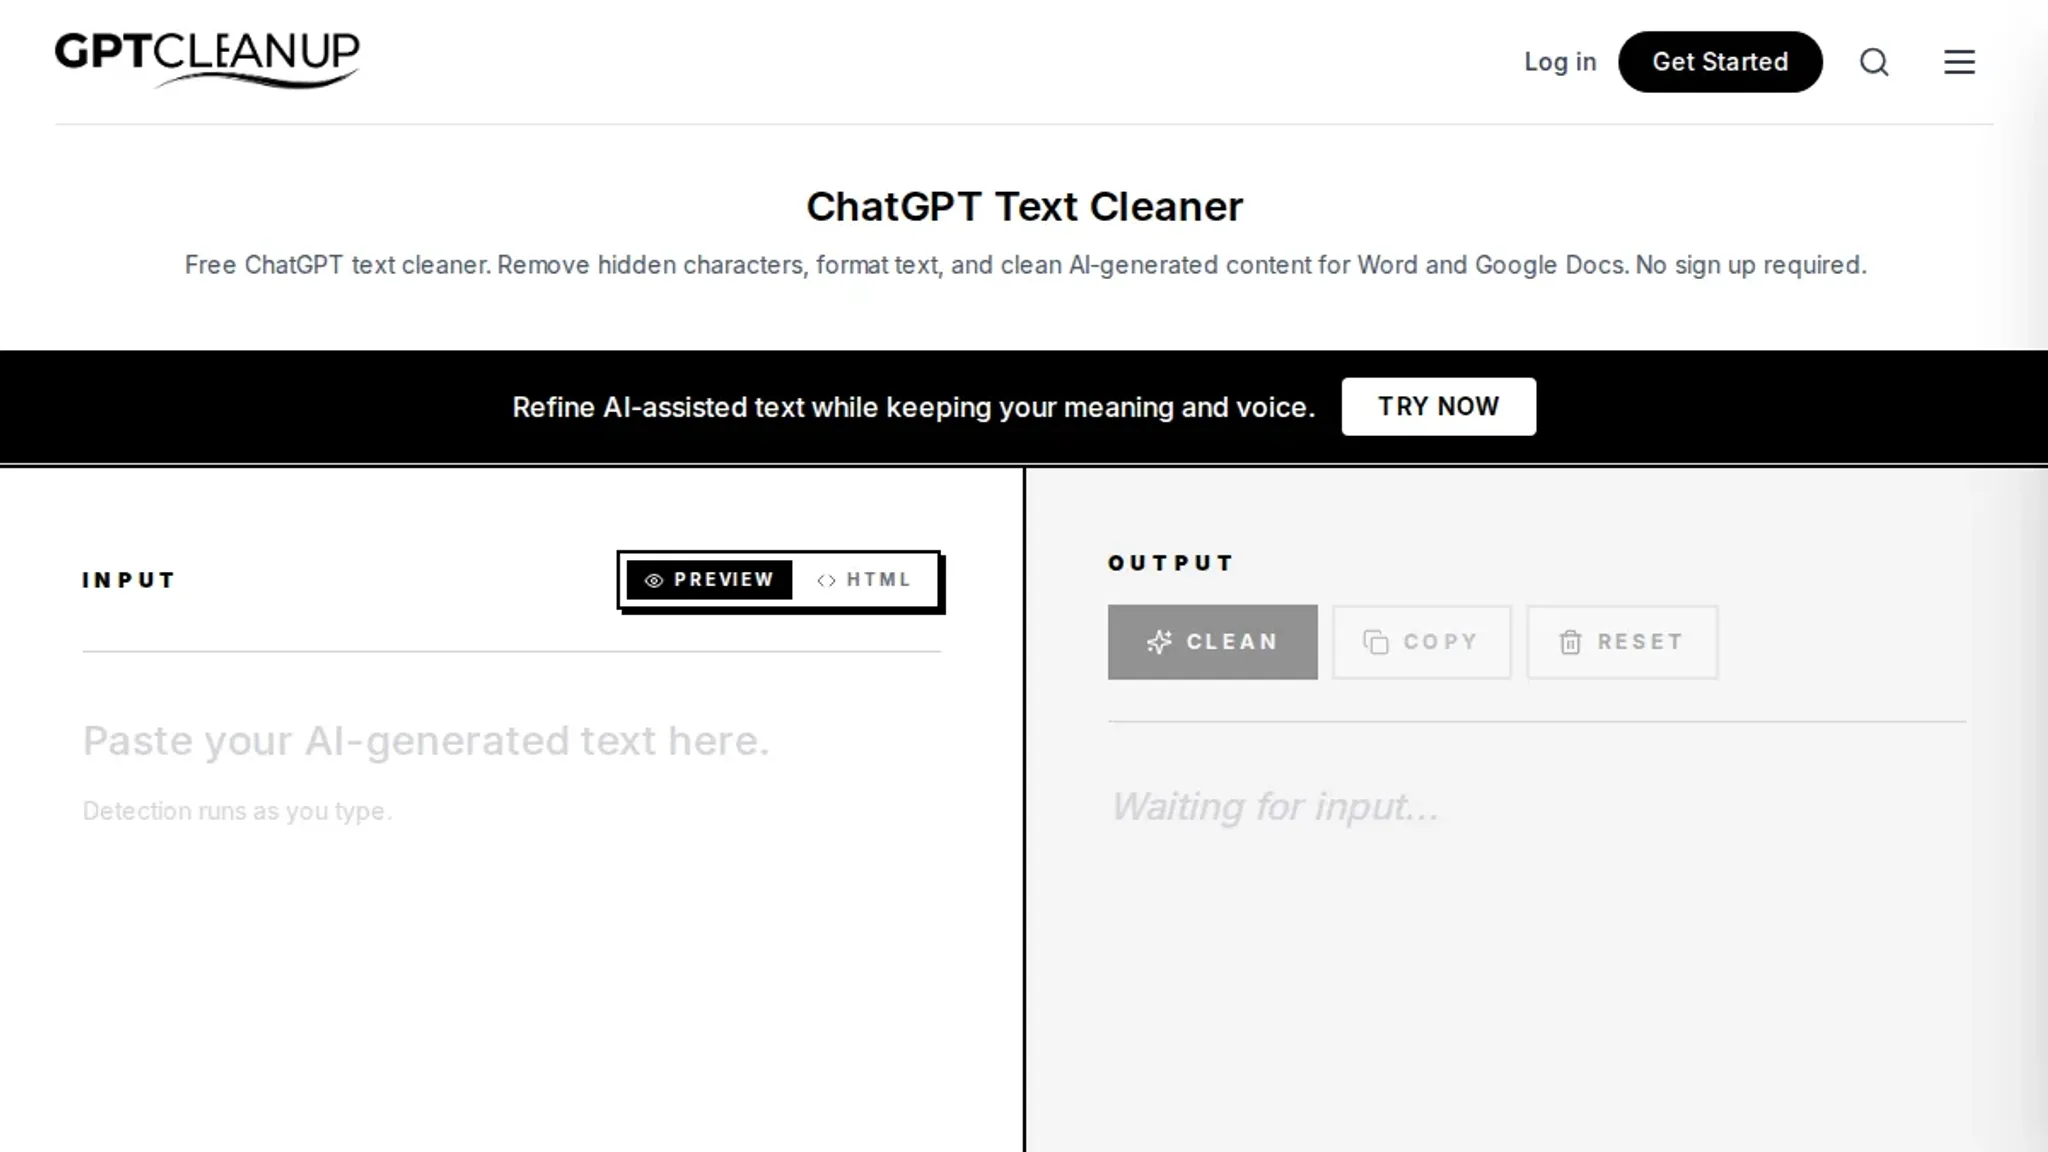
Task: Copy the cleaned output text
Action: (1421, 642)
